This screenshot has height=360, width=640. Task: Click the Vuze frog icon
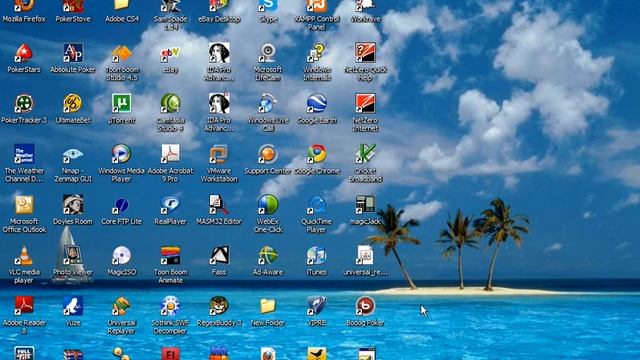(x=73, y=306)
